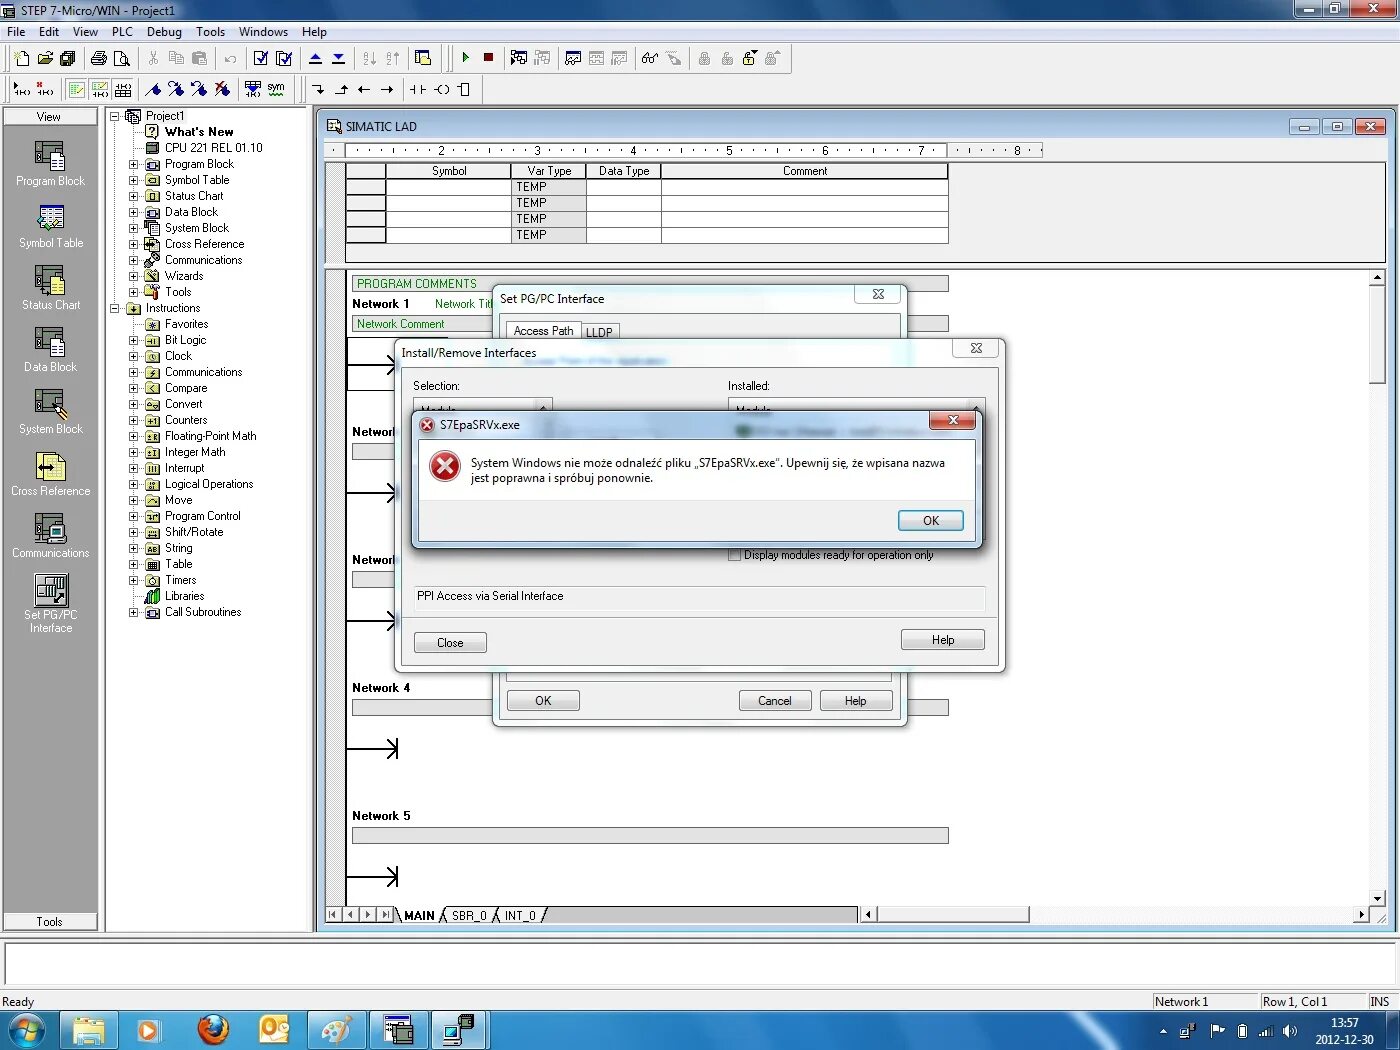The image size is (1400, 1050).
Task: Expand the Bit Logic instructions folder
Action: tap(133, 340)
